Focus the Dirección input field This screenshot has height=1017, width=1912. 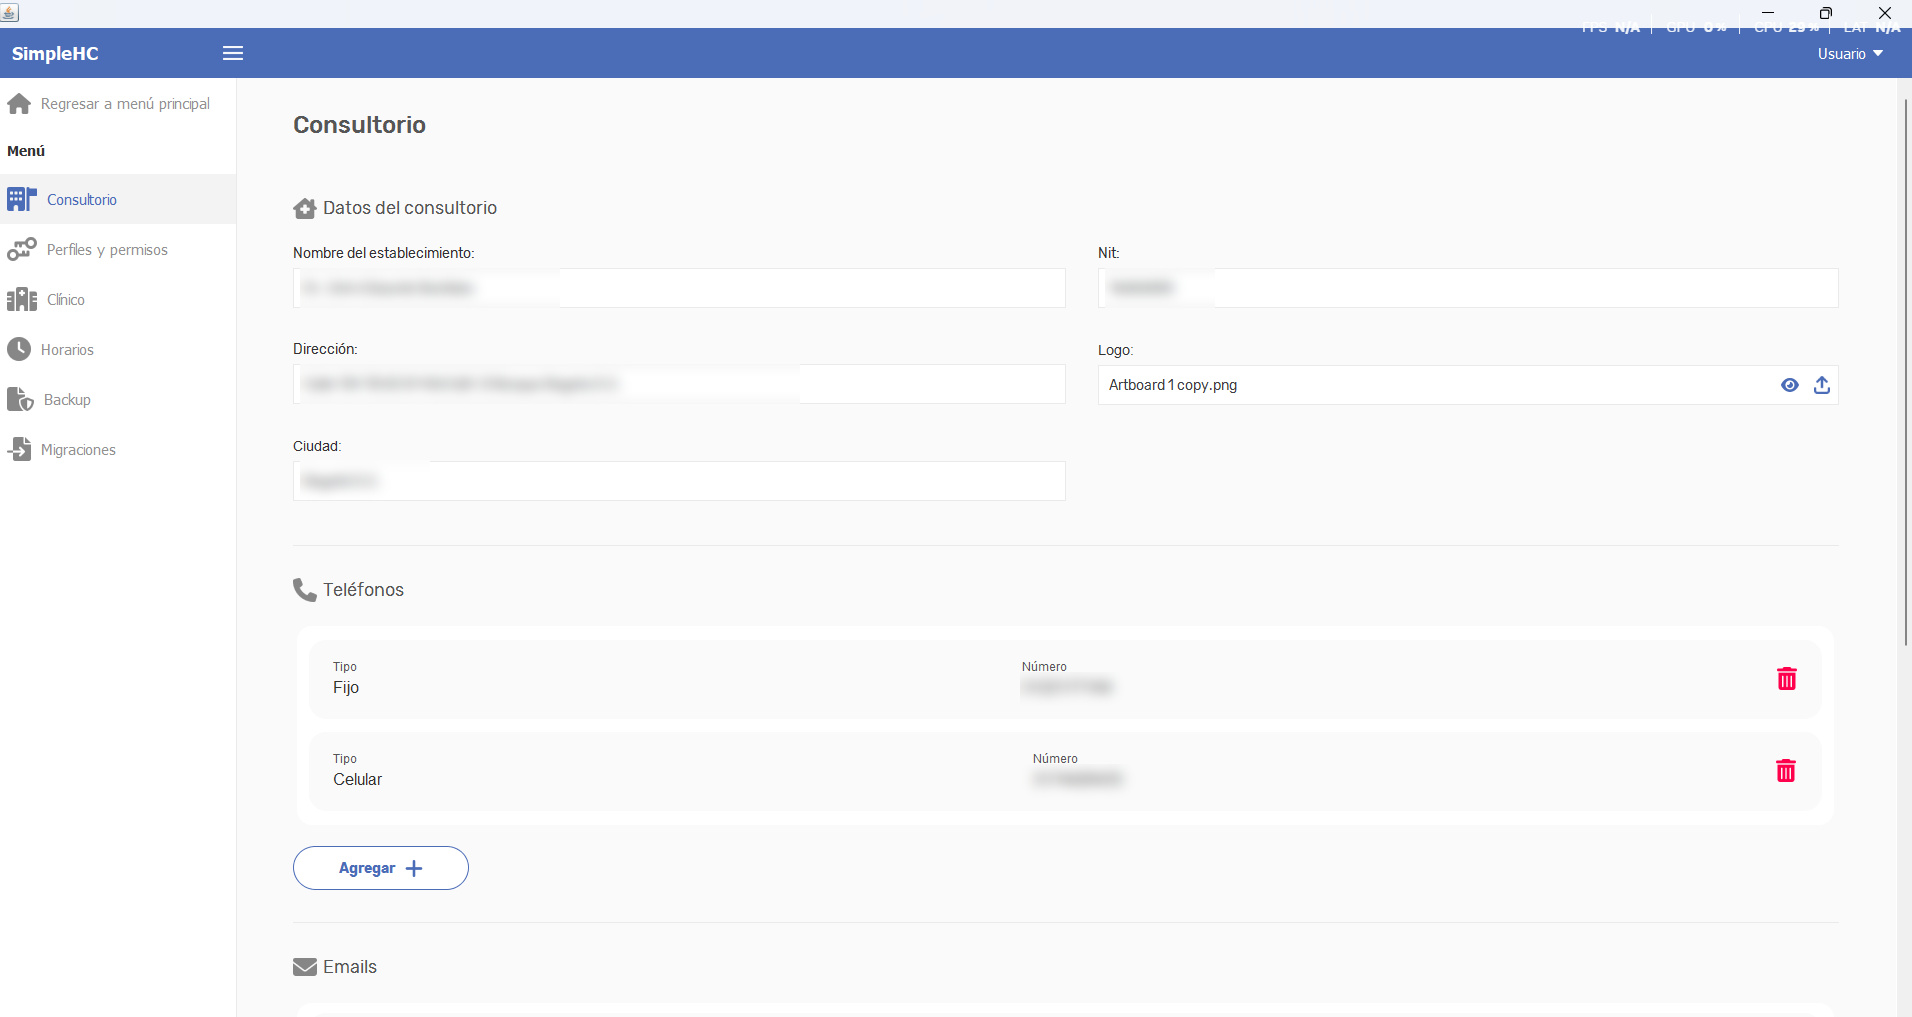click(679, 384)
